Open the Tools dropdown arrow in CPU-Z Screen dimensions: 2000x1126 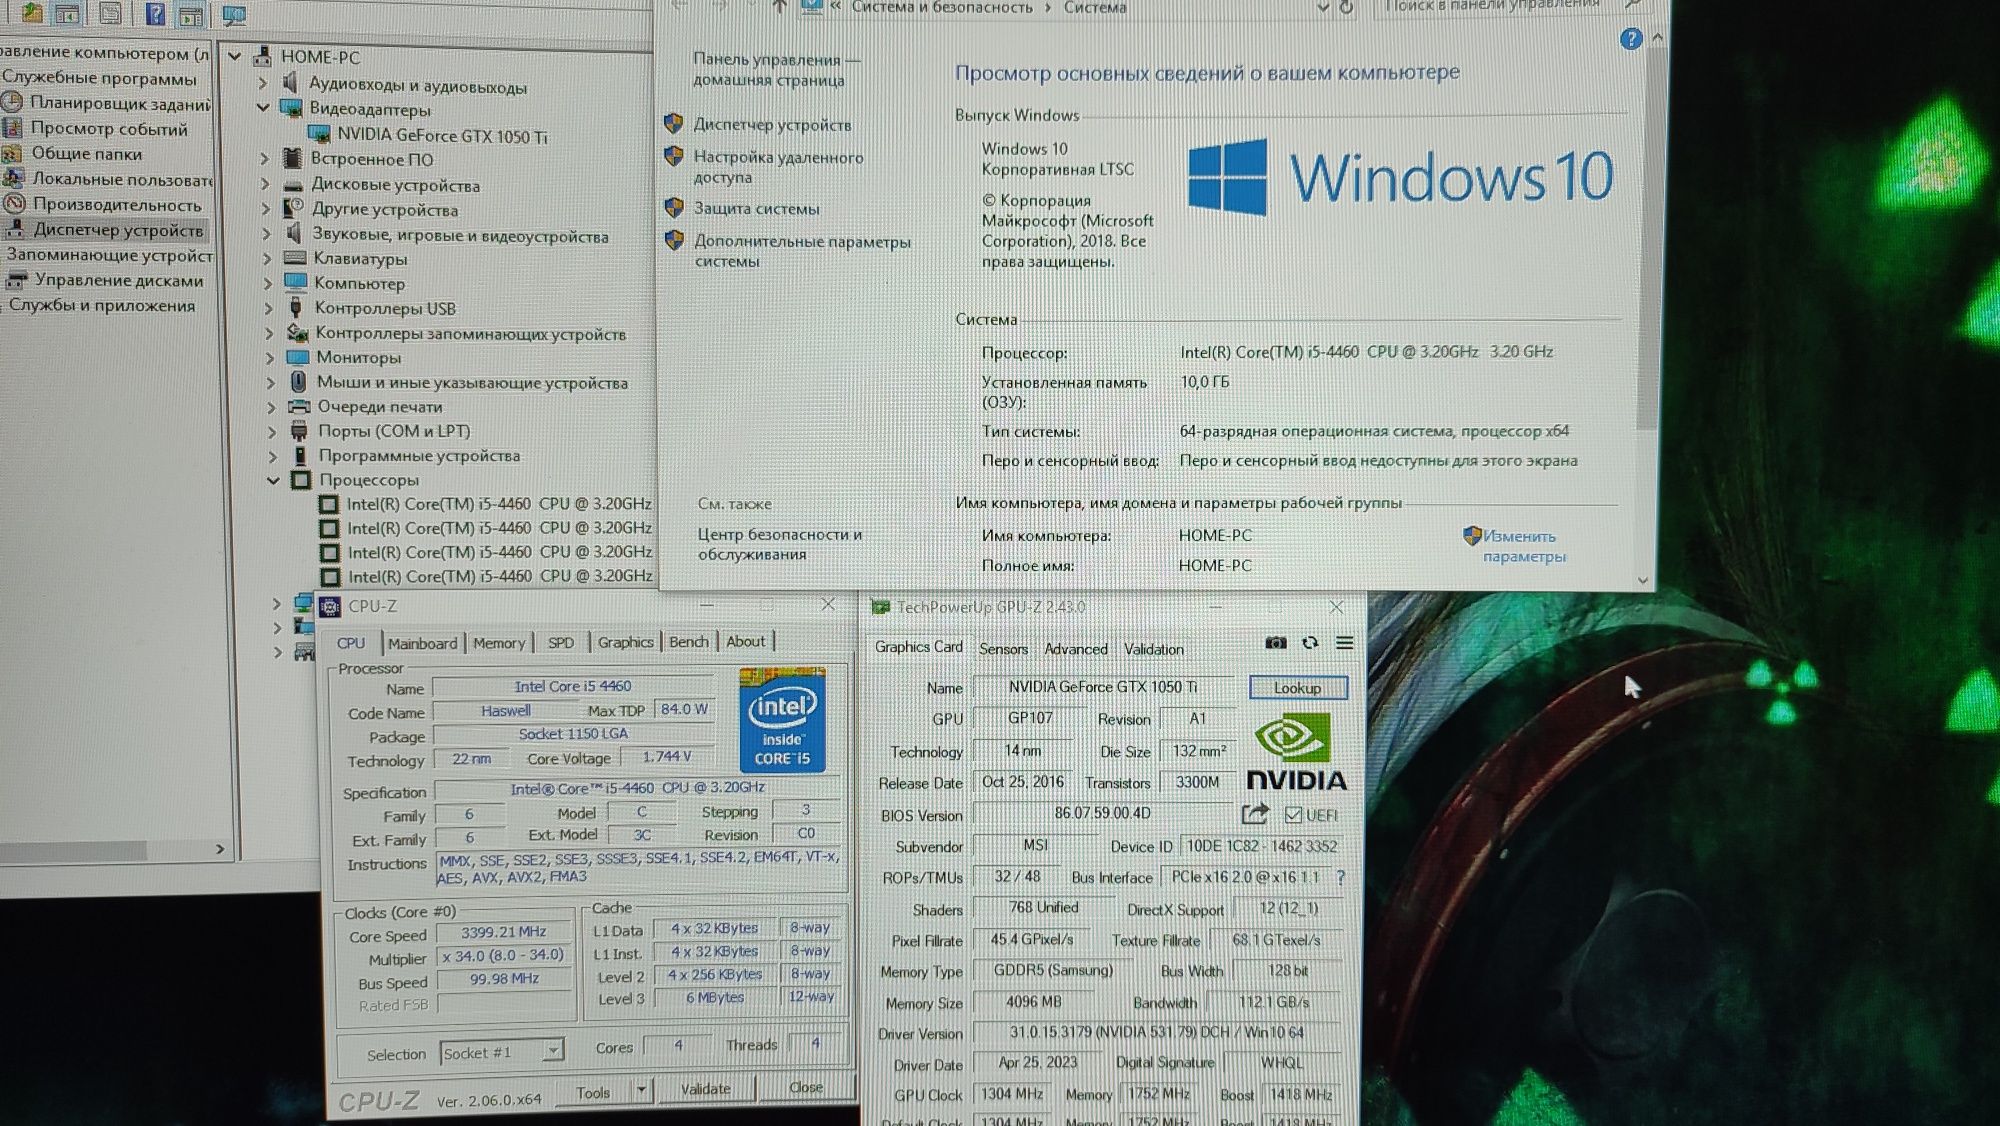tap(642, 1089)
